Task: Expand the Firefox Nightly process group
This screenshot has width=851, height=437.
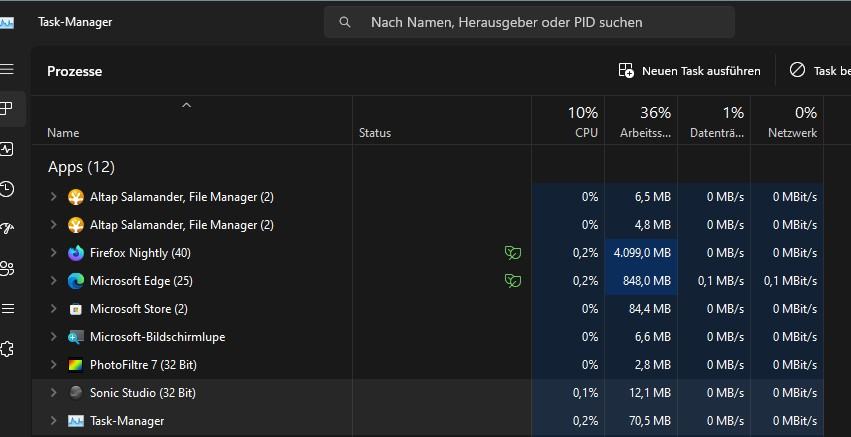Action: (54, 253)
